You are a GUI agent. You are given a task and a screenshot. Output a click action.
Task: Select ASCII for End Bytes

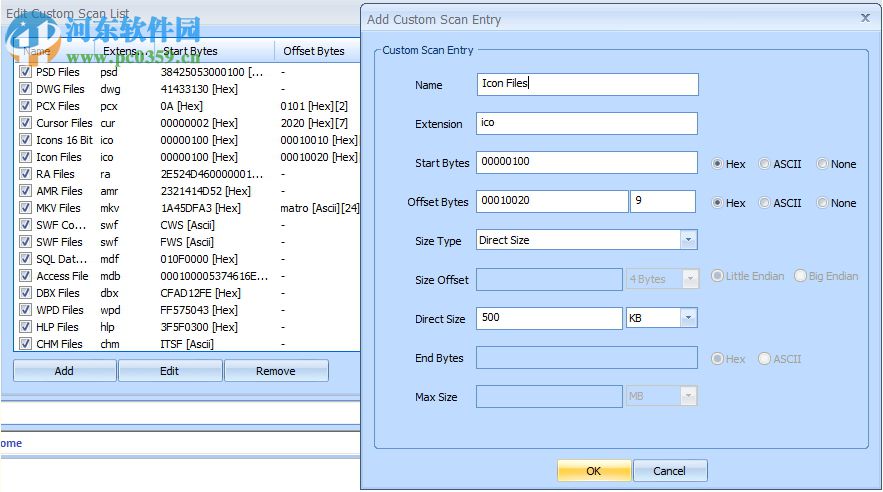tap(764, 359)
